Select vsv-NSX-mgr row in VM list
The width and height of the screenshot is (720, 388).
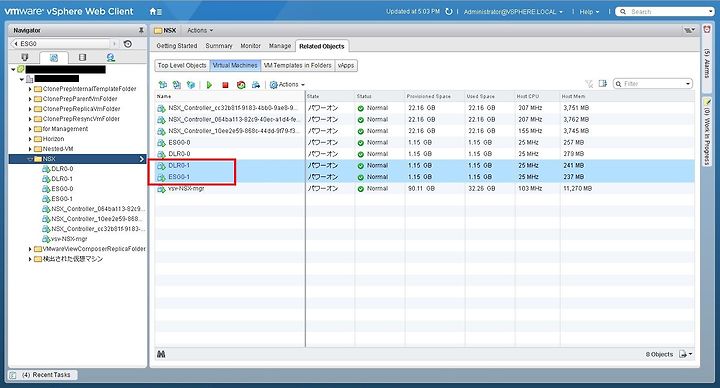pos(424,188)
